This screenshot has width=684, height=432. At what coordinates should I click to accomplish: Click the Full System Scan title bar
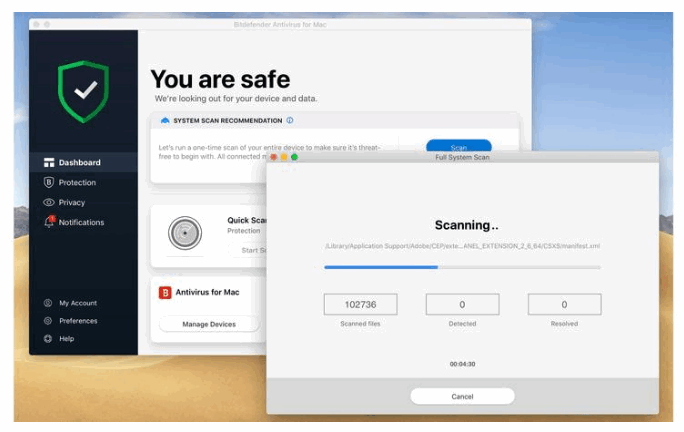462,157
